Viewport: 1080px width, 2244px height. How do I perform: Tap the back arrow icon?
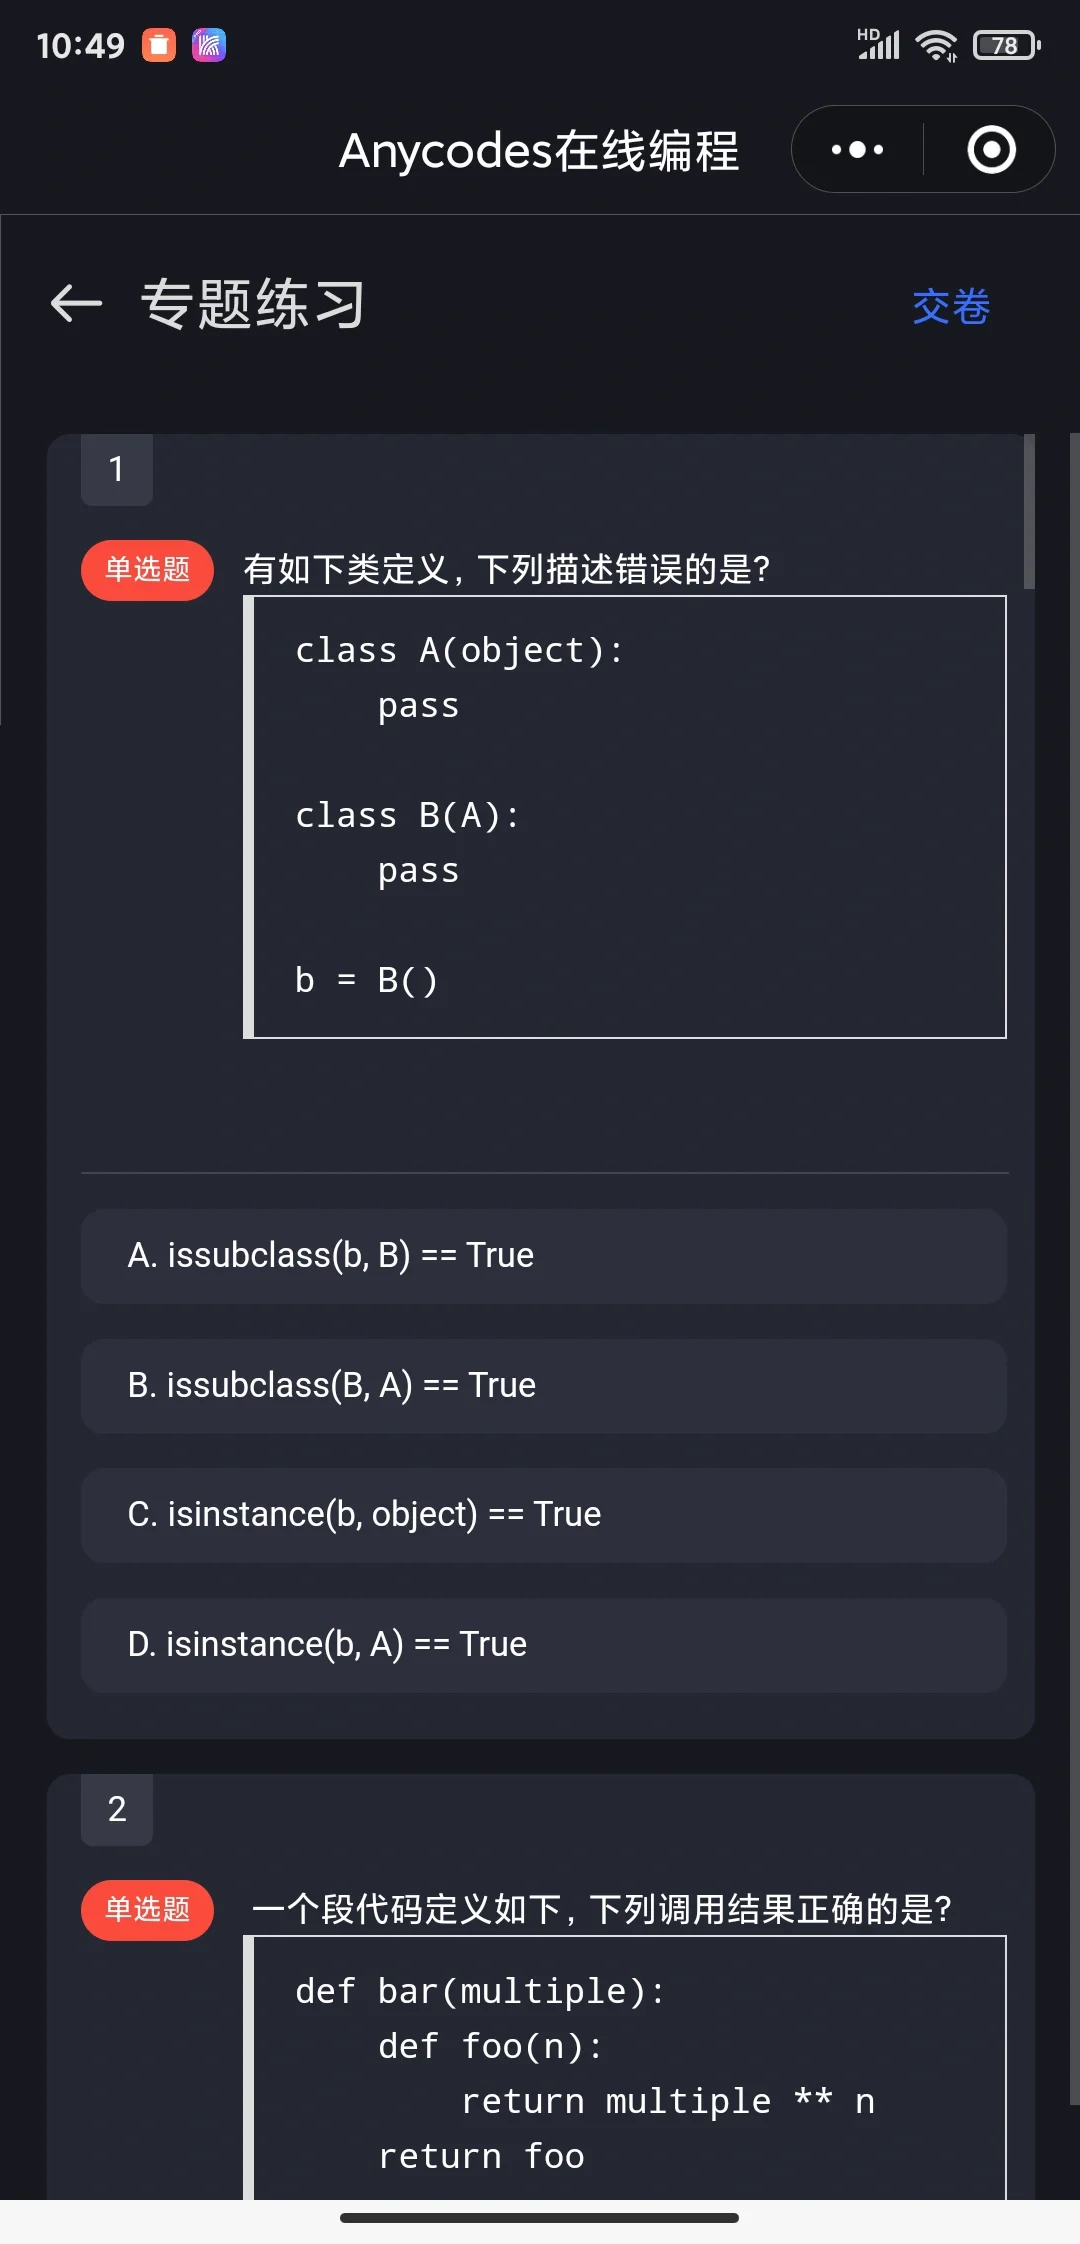[77, 304]
